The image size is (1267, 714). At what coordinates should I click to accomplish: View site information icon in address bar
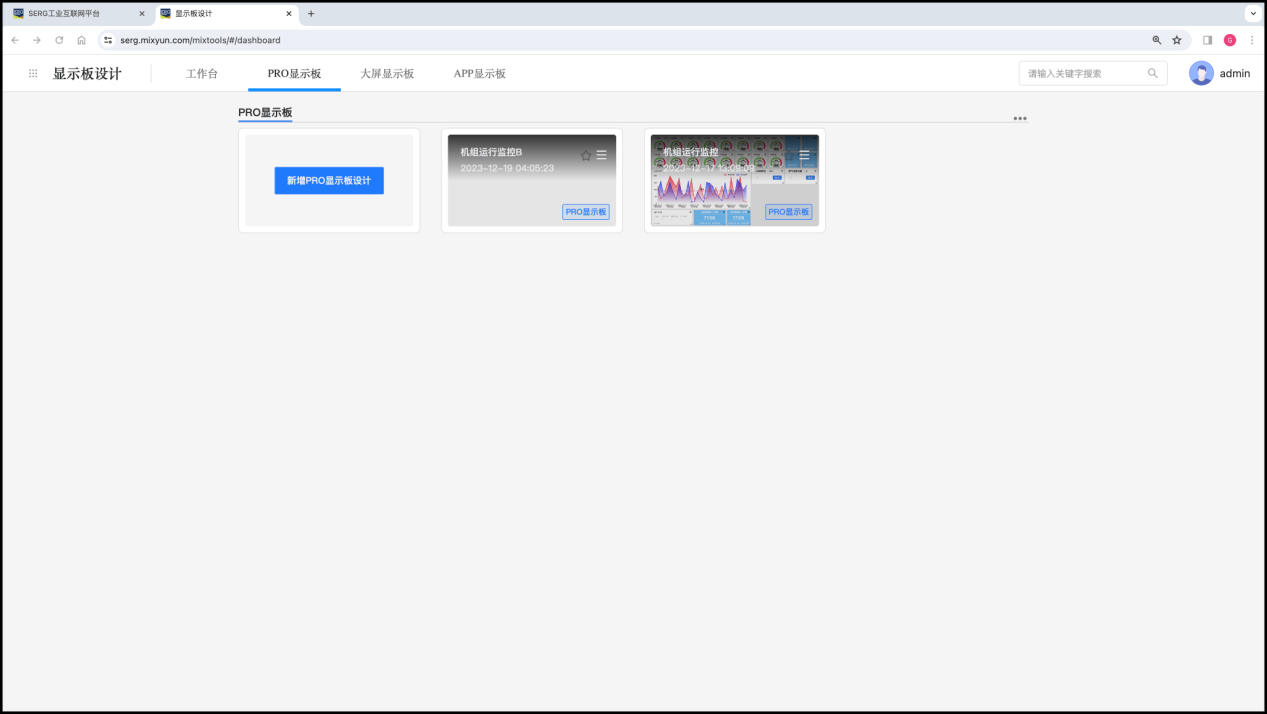point(108,40)
